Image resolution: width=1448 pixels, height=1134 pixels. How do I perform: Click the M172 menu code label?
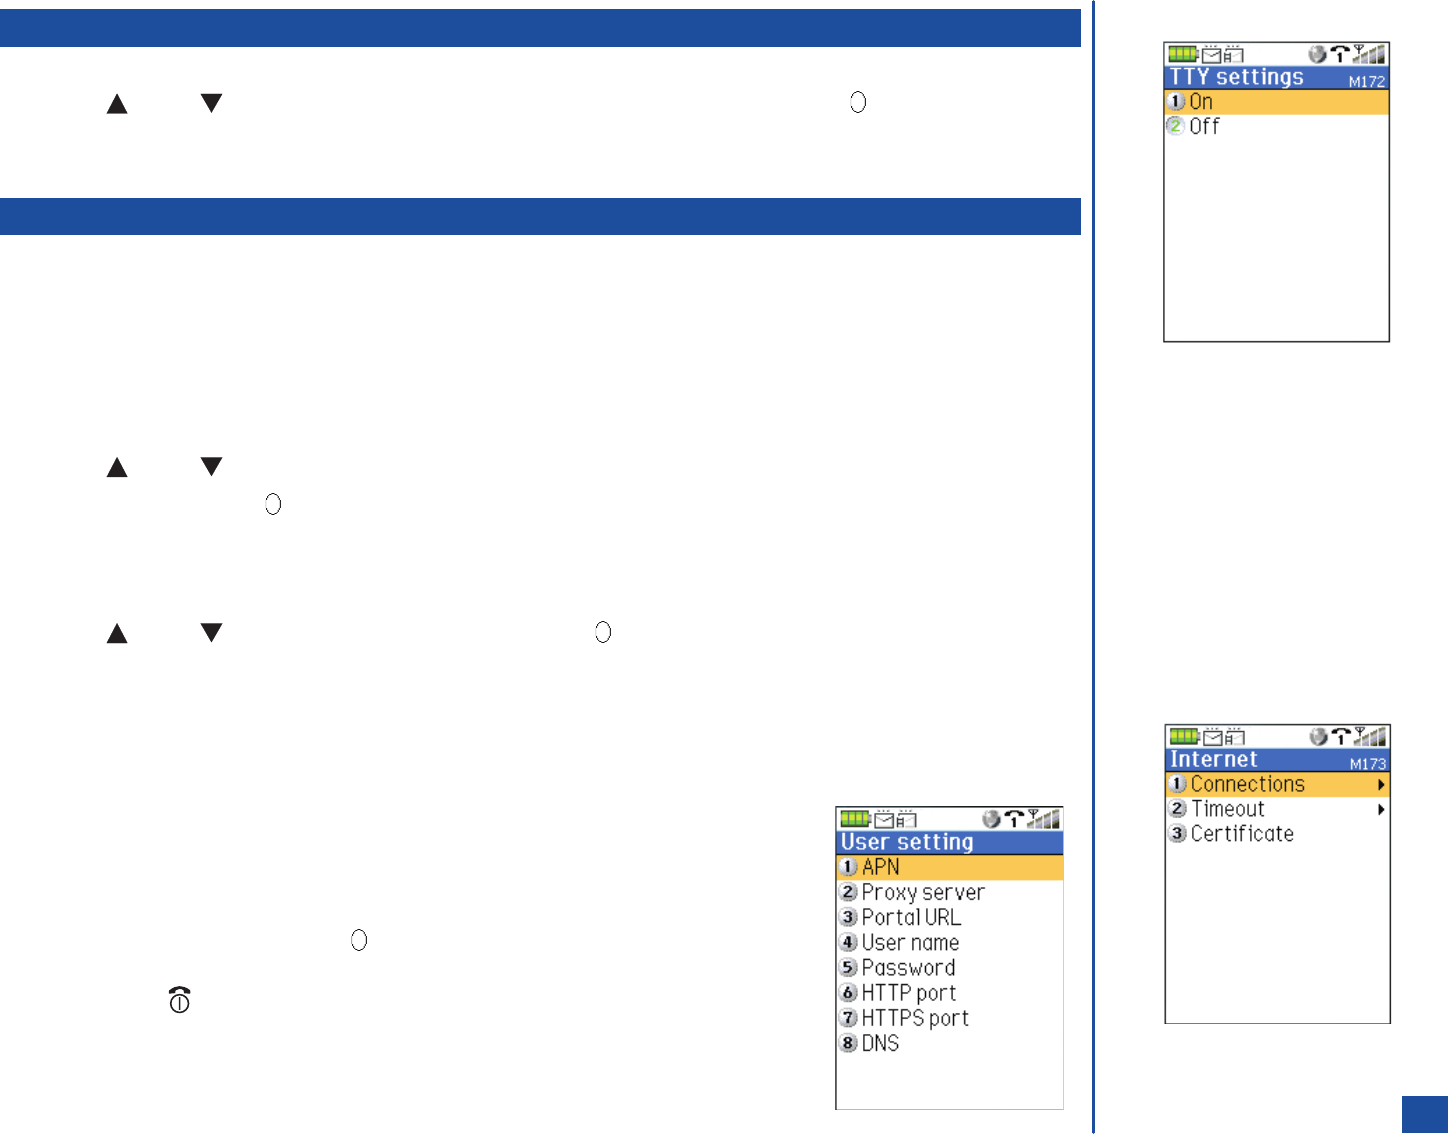pos(1366,82)
